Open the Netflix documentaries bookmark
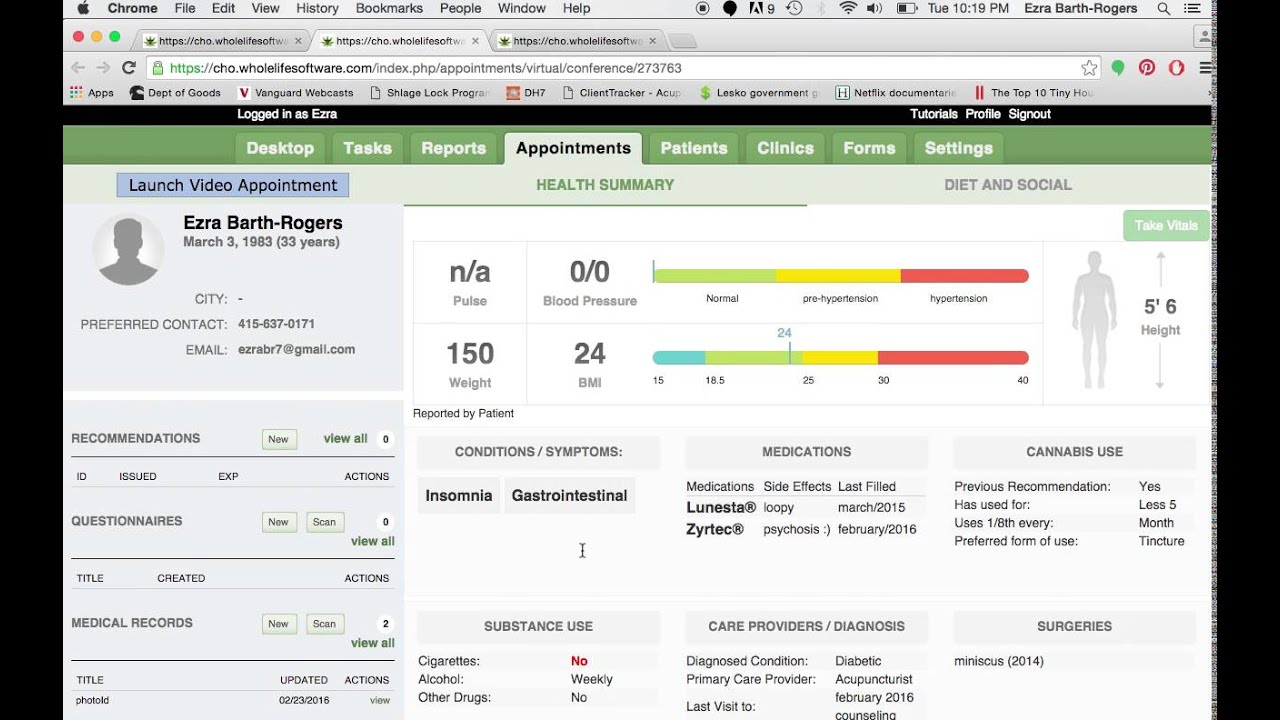1280x720 pixels. (896, 93)
